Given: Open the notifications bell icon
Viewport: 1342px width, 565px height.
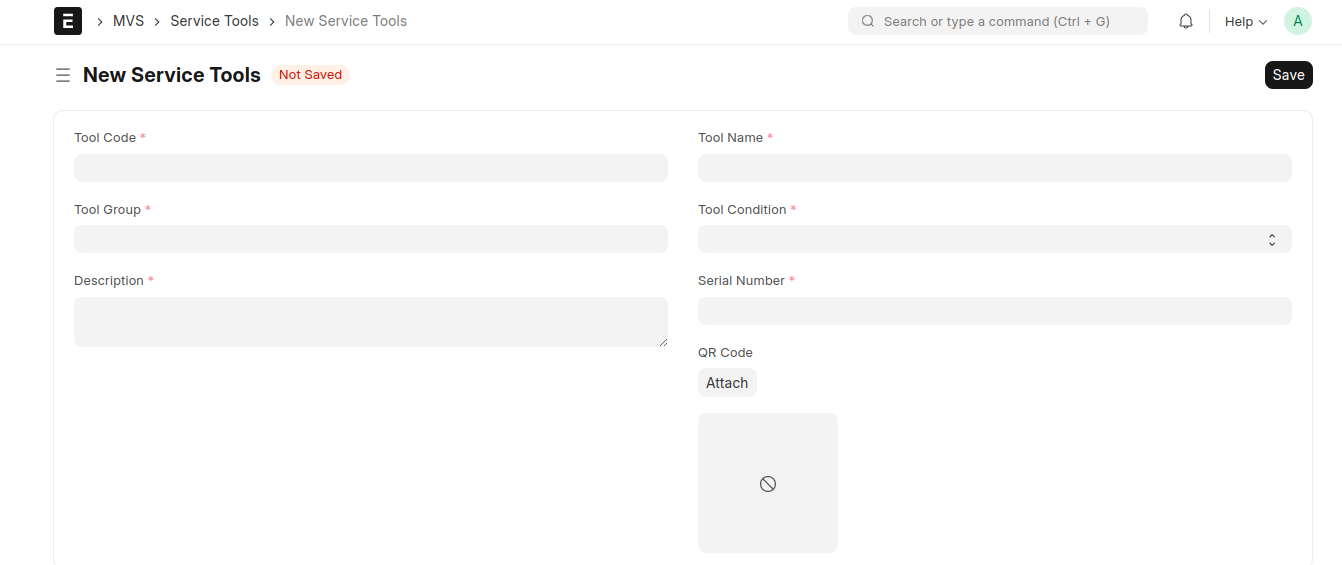Looking at the screenshot, I should [x=1186, y=21].
